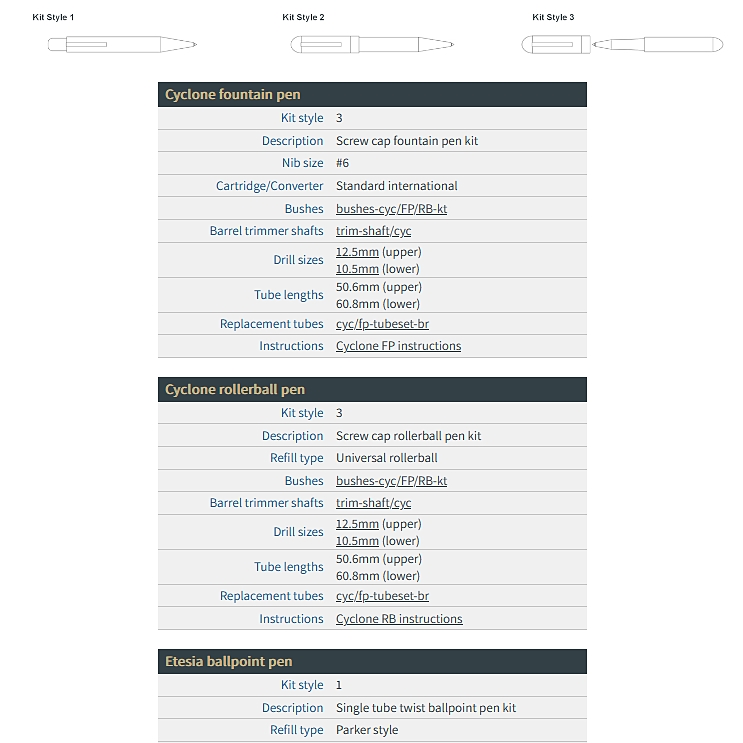Open the Cyclone RB instructions link
743x743 pixels.
pos(399,619)
